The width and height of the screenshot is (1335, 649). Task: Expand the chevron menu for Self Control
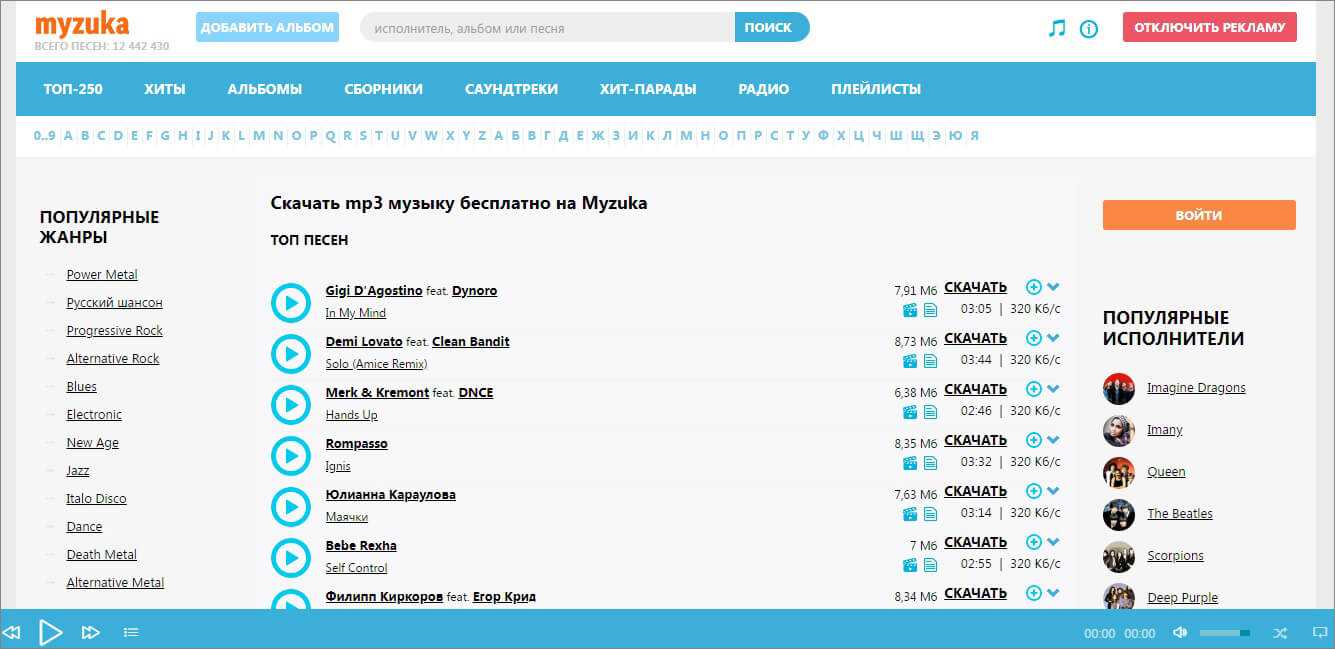coord(1053,542)
